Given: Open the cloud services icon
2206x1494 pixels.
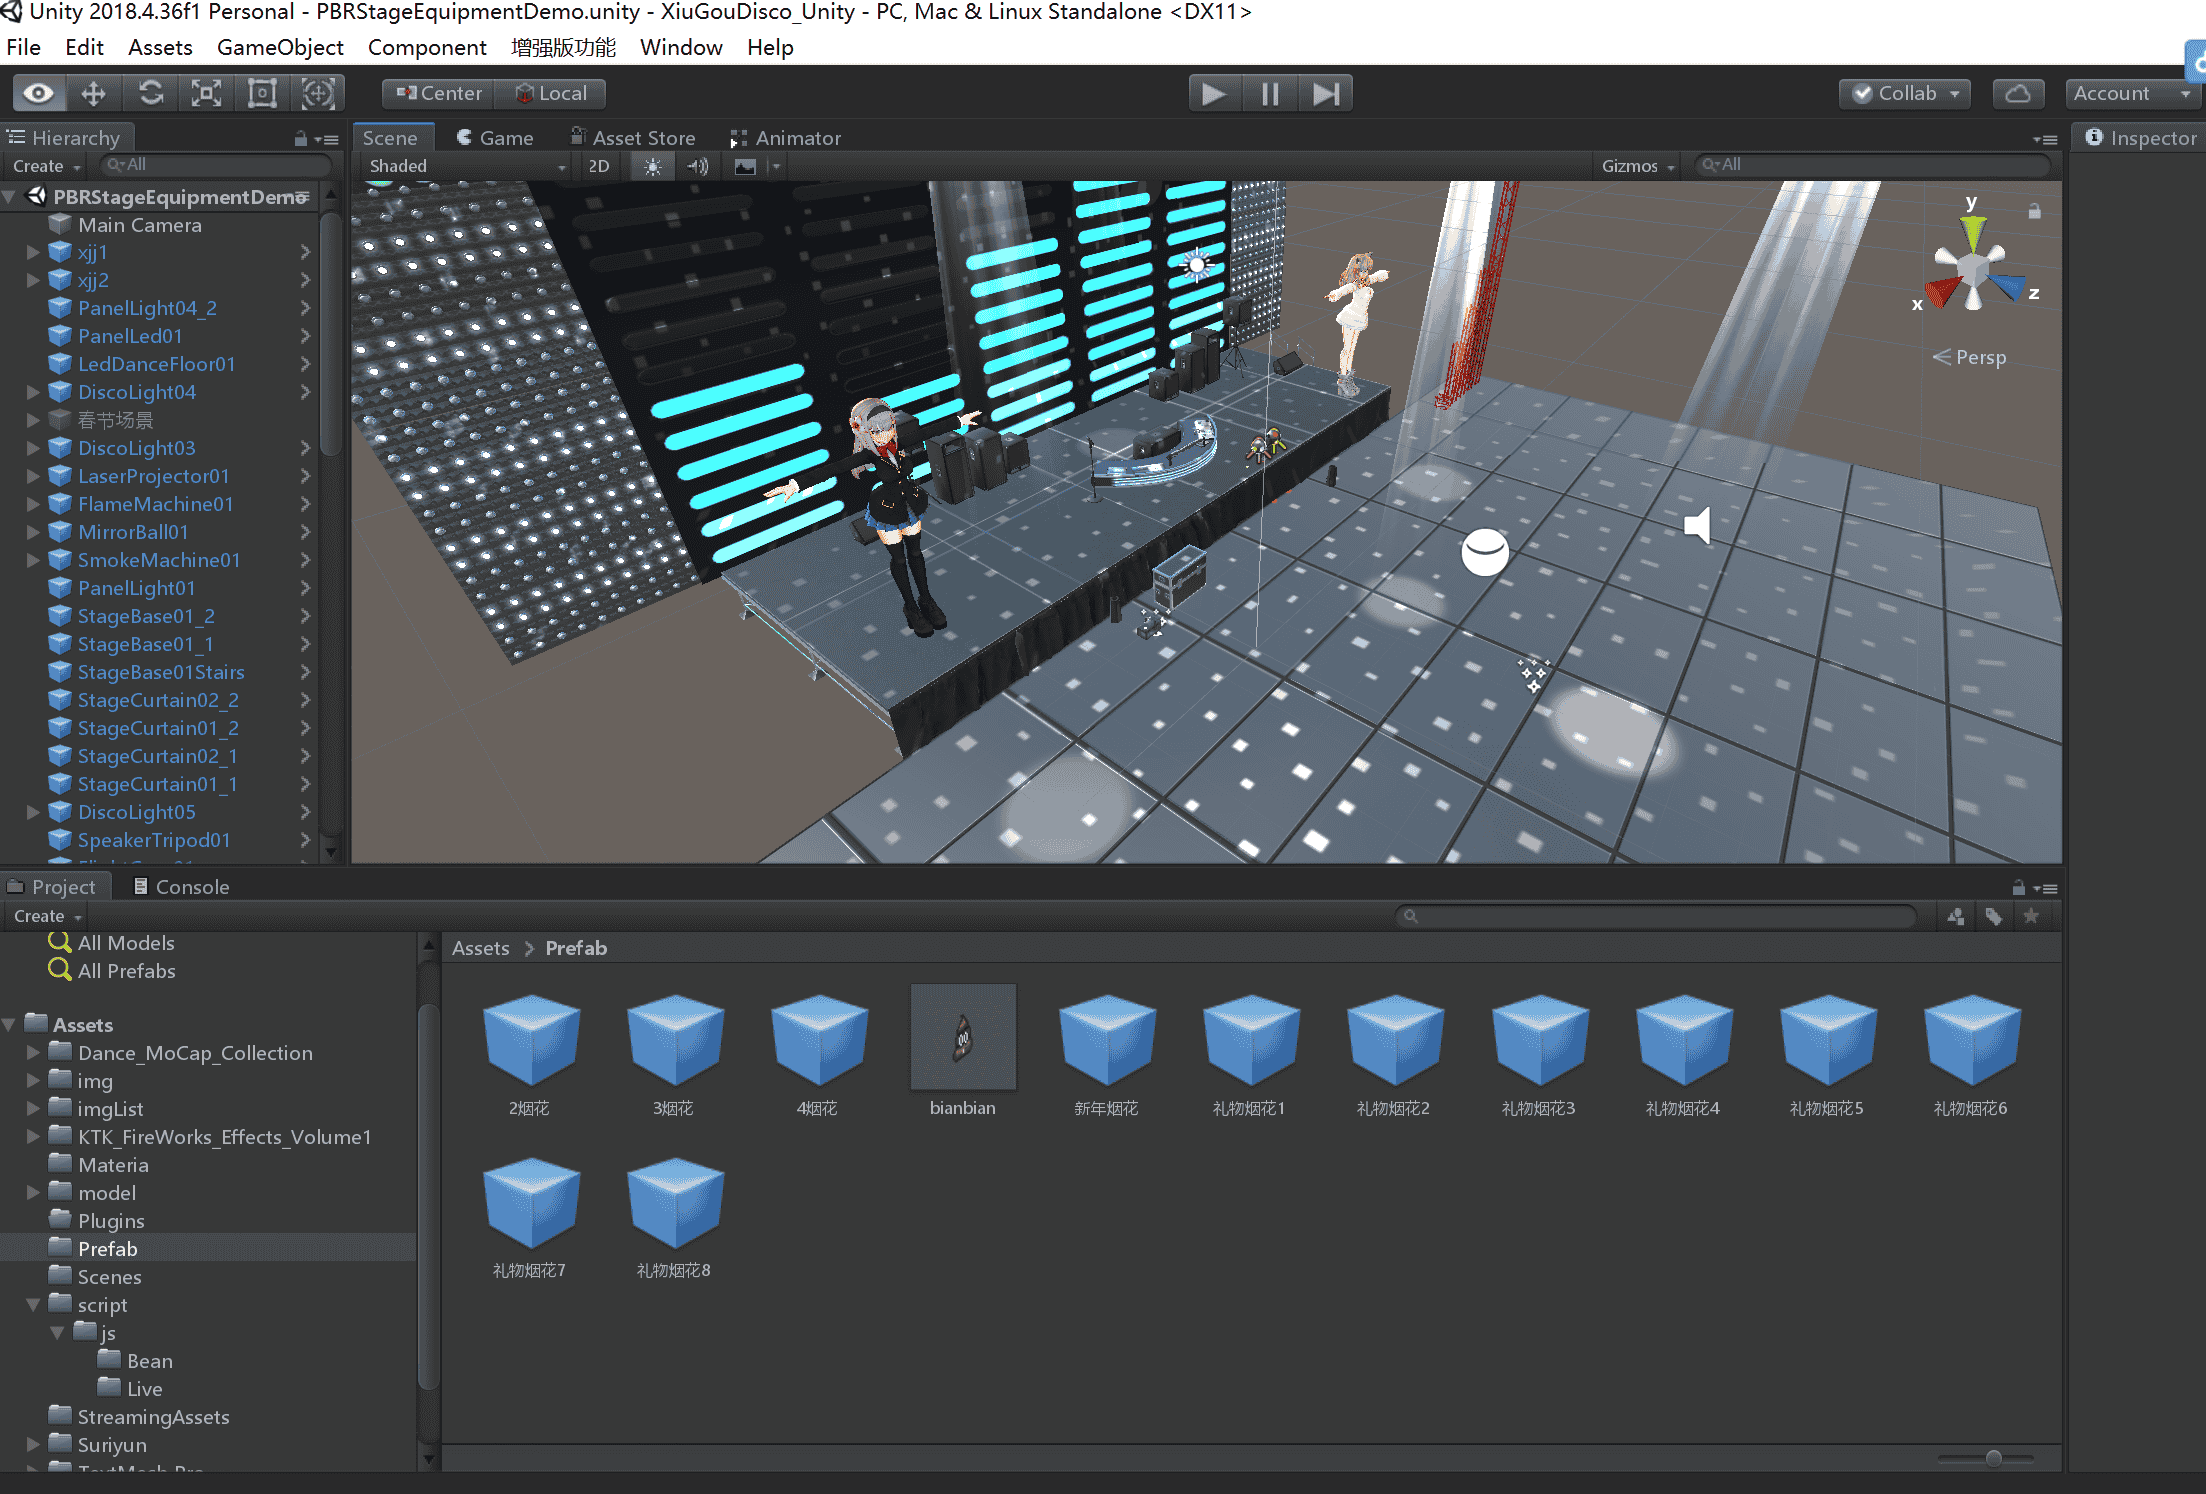Looking at the screenshot, I should pyautogui.click(x=2017, y=94).
